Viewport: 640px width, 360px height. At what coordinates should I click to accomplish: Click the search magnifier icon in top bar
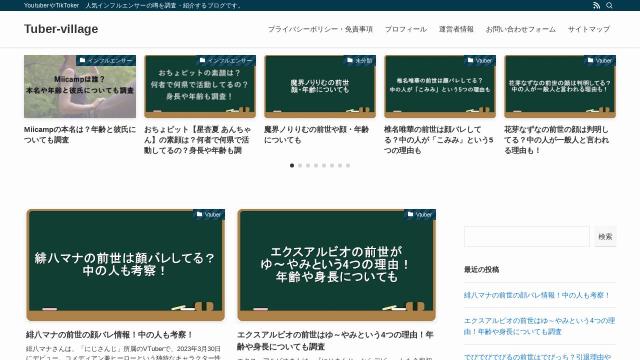[609, 5]
